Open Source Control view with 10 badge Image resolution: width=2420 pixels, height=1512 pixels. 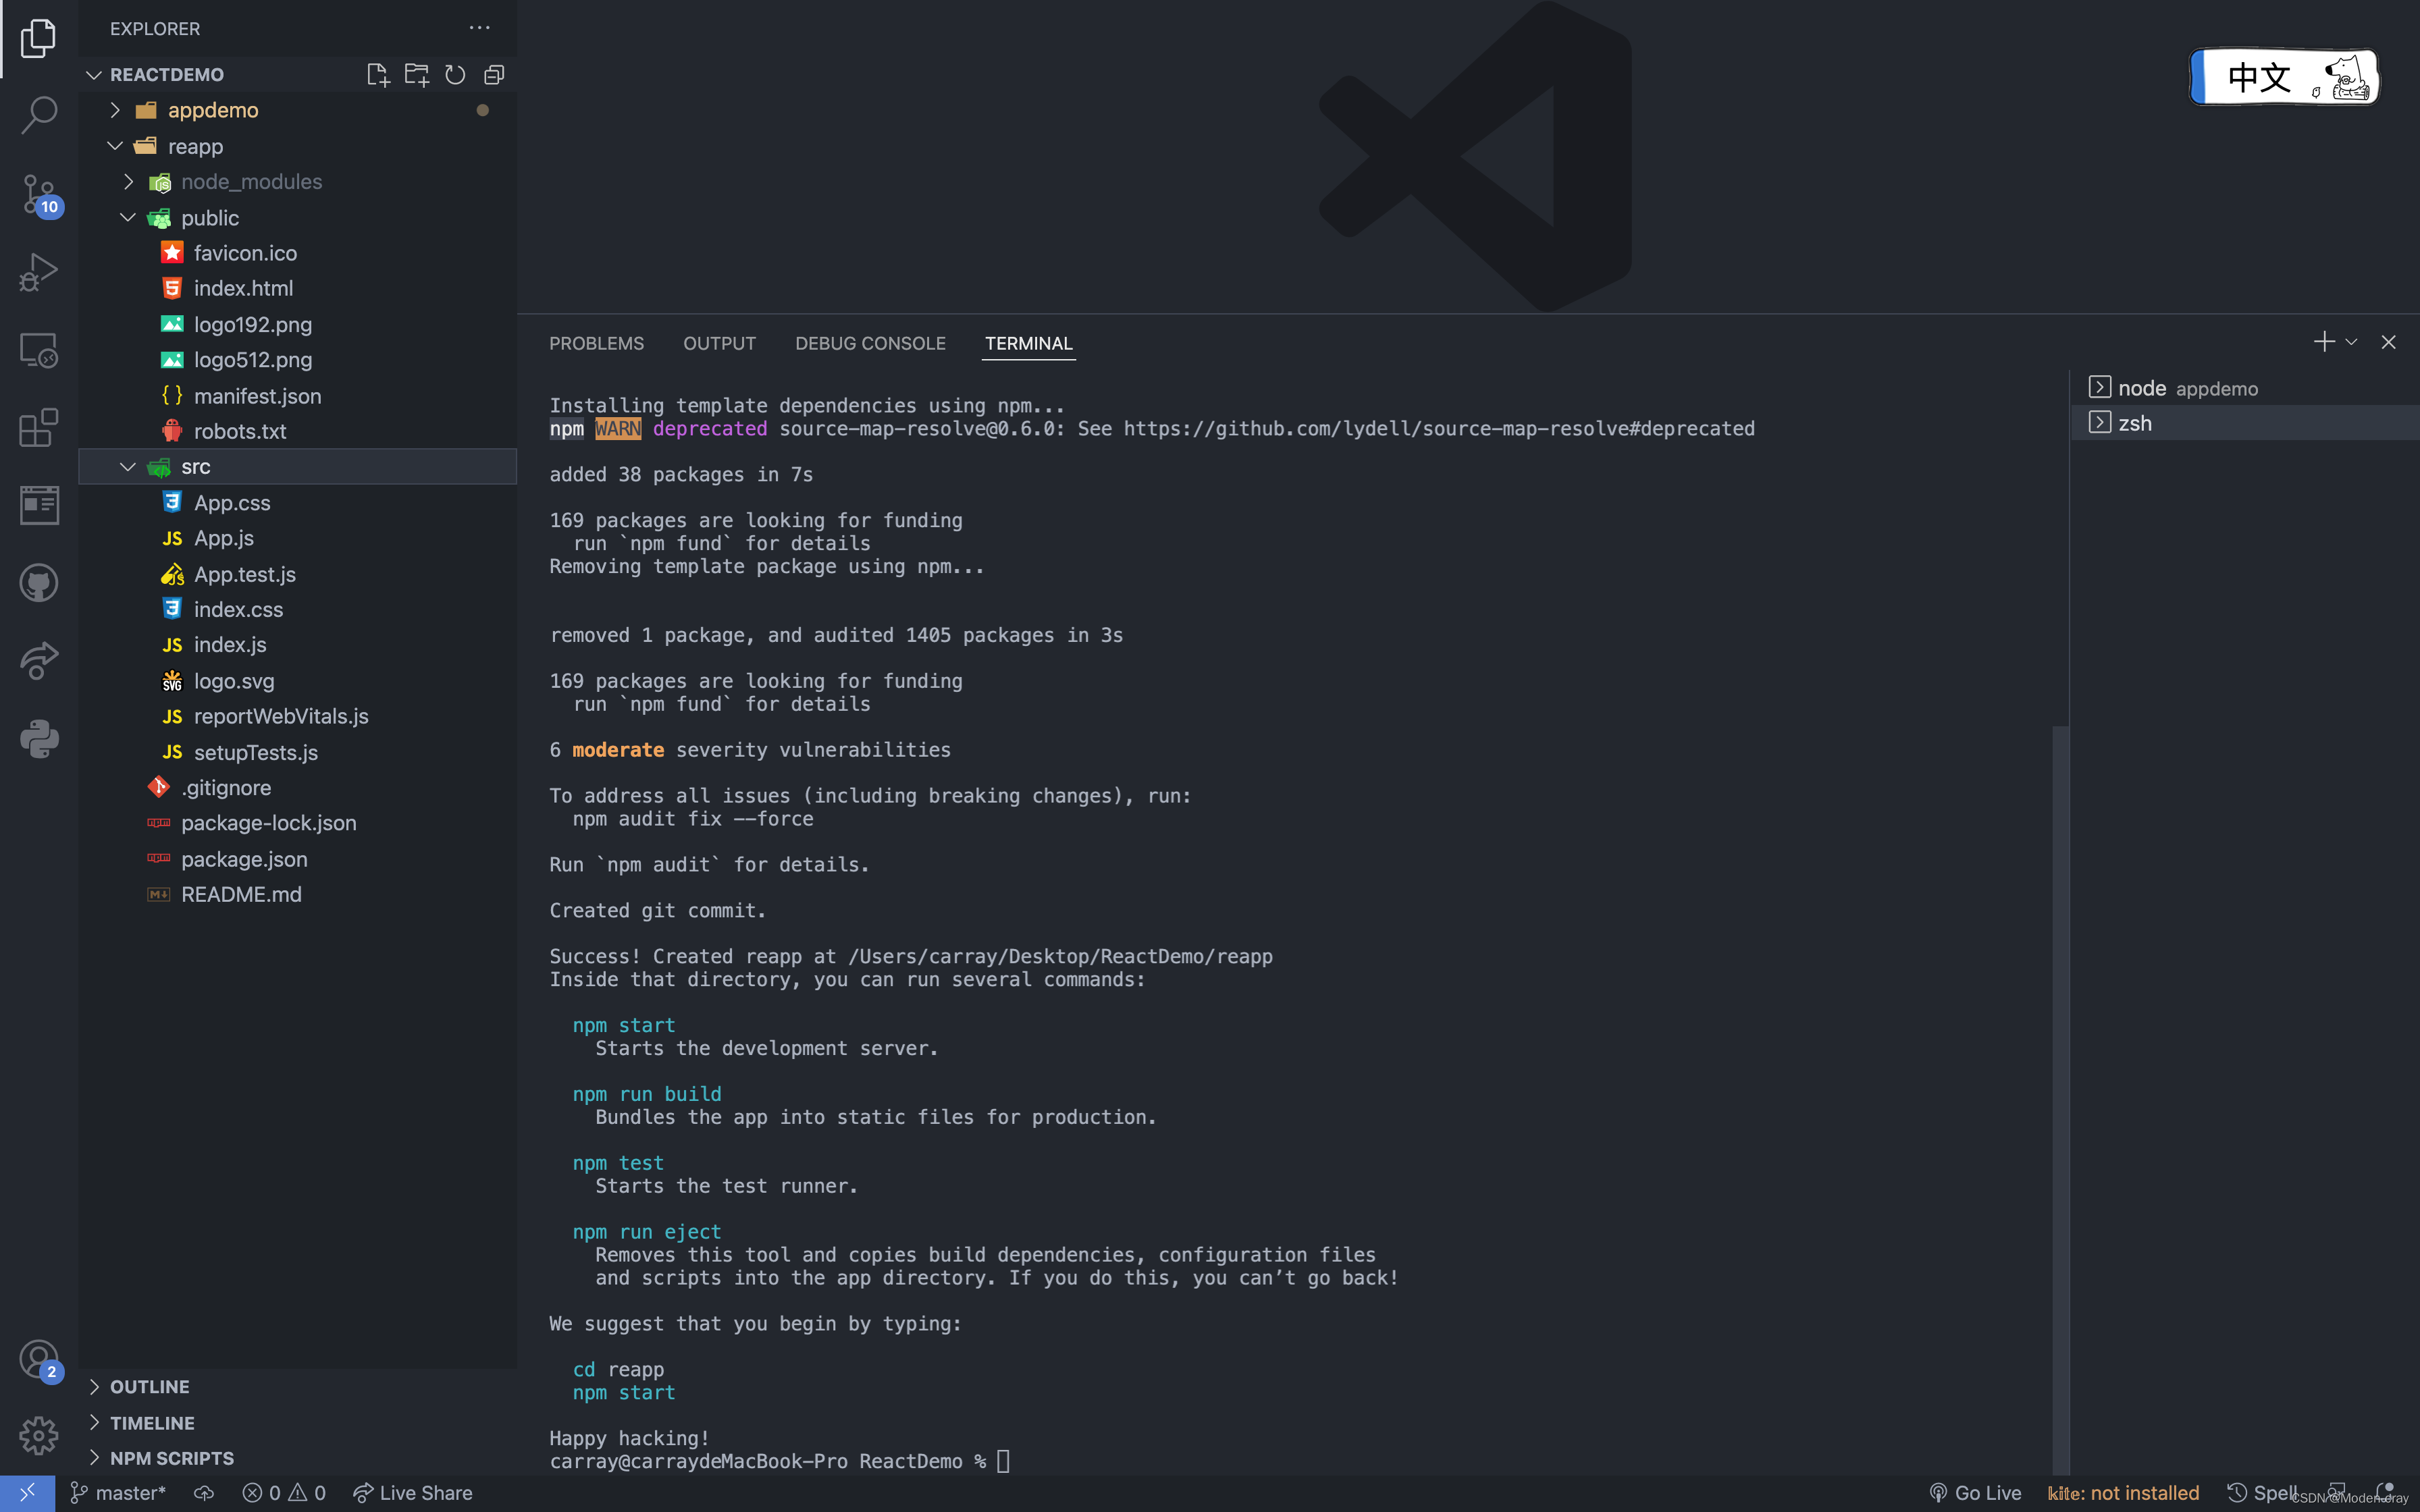38,192
